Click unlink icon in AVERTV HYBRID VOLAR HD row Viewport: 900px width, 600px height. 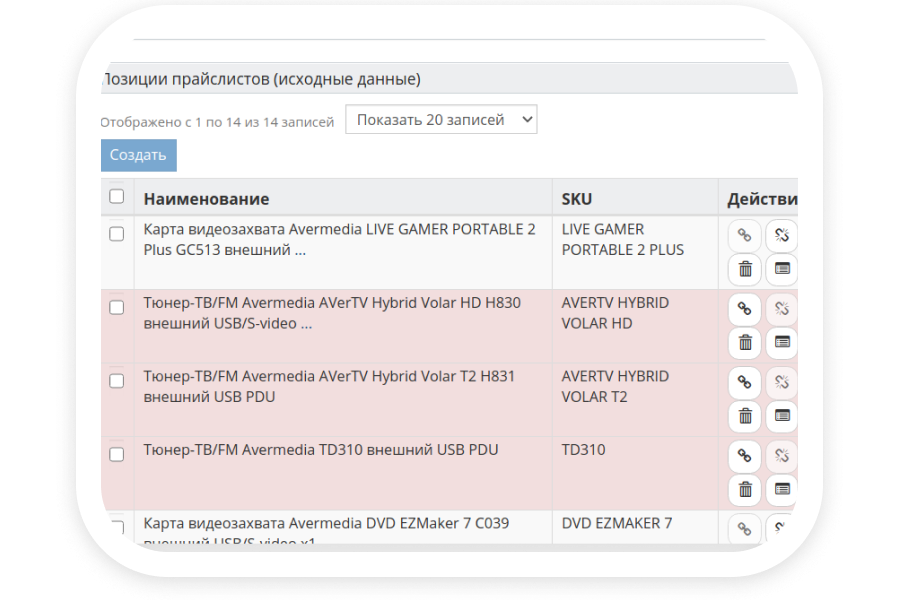pos(782,309)
